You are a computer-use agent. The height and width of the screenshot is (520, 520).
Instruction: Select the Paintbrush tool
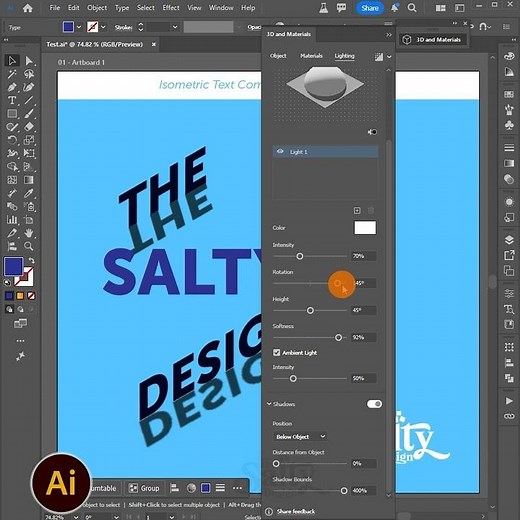[29, 114]
